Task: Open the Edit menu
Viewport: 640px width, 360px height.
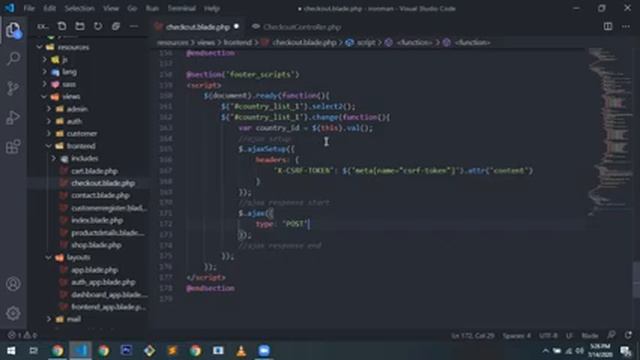Action: [x=49, y=8]
